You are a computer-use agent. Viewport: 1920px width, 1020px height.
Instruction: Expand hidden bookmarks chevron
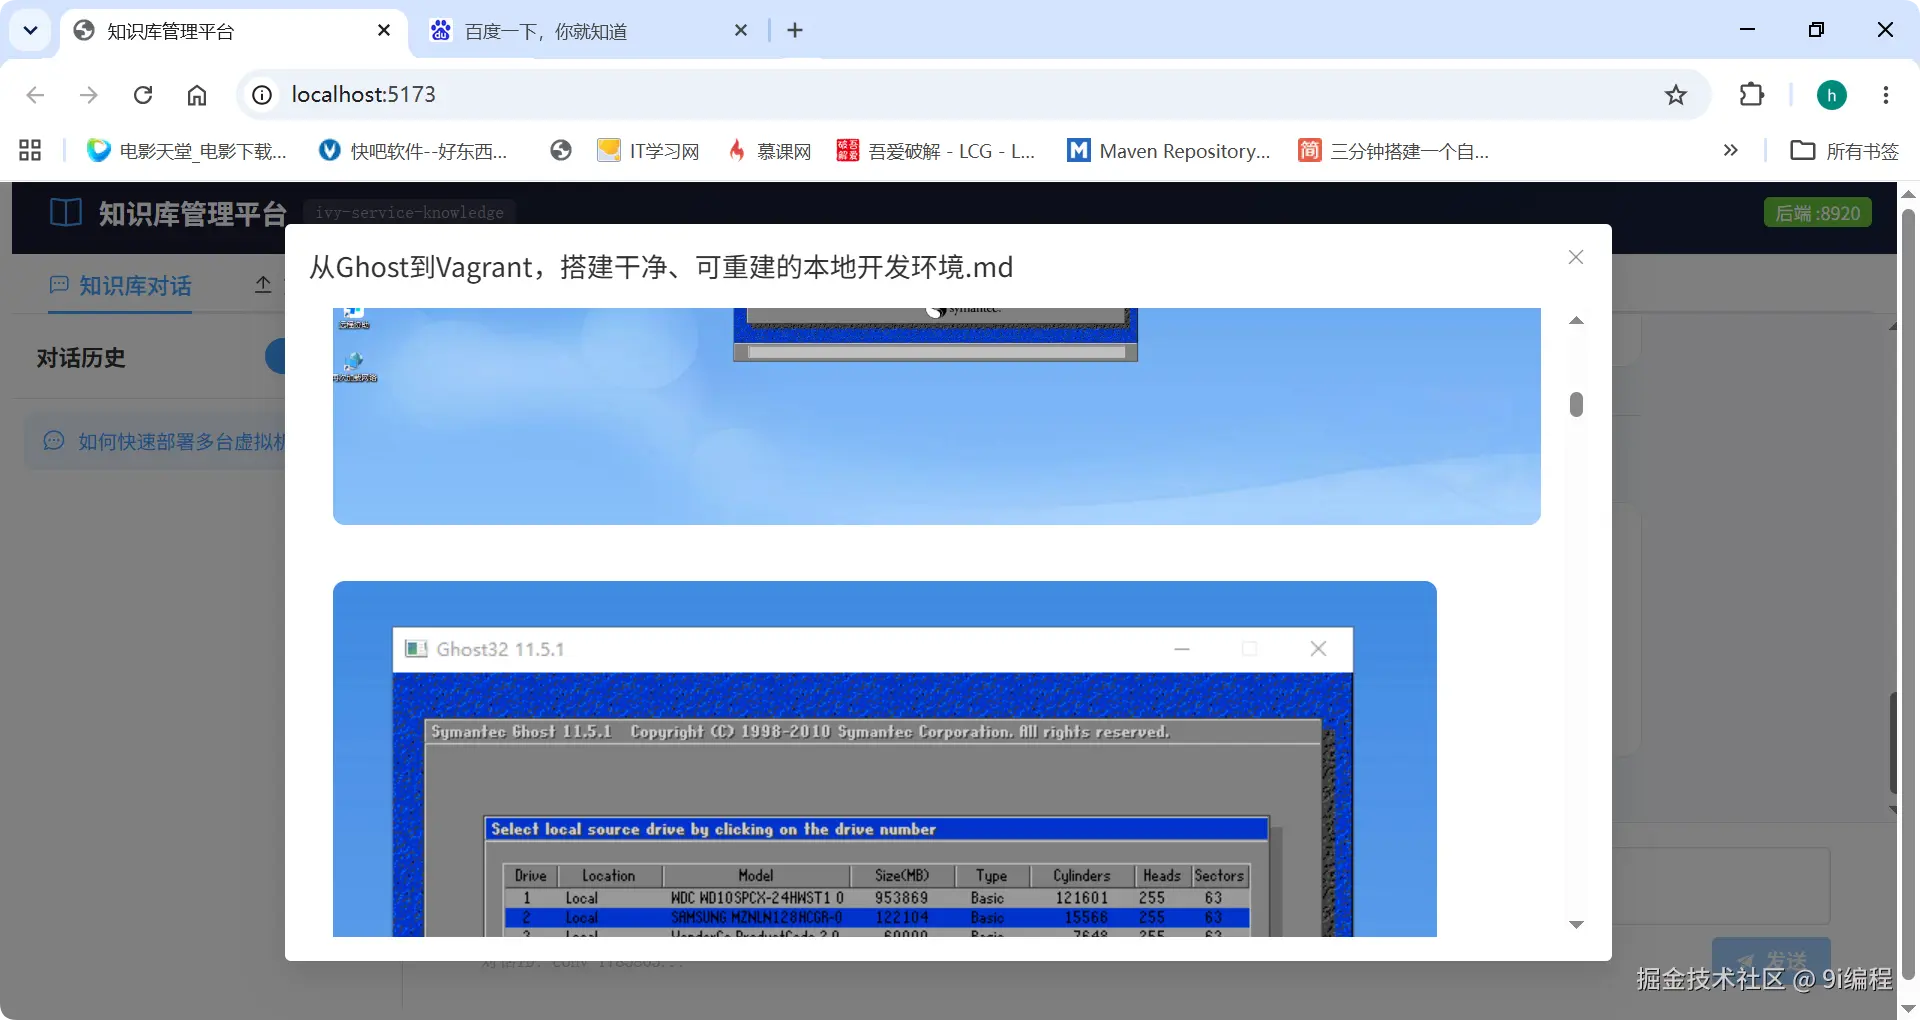(1731, 151)
